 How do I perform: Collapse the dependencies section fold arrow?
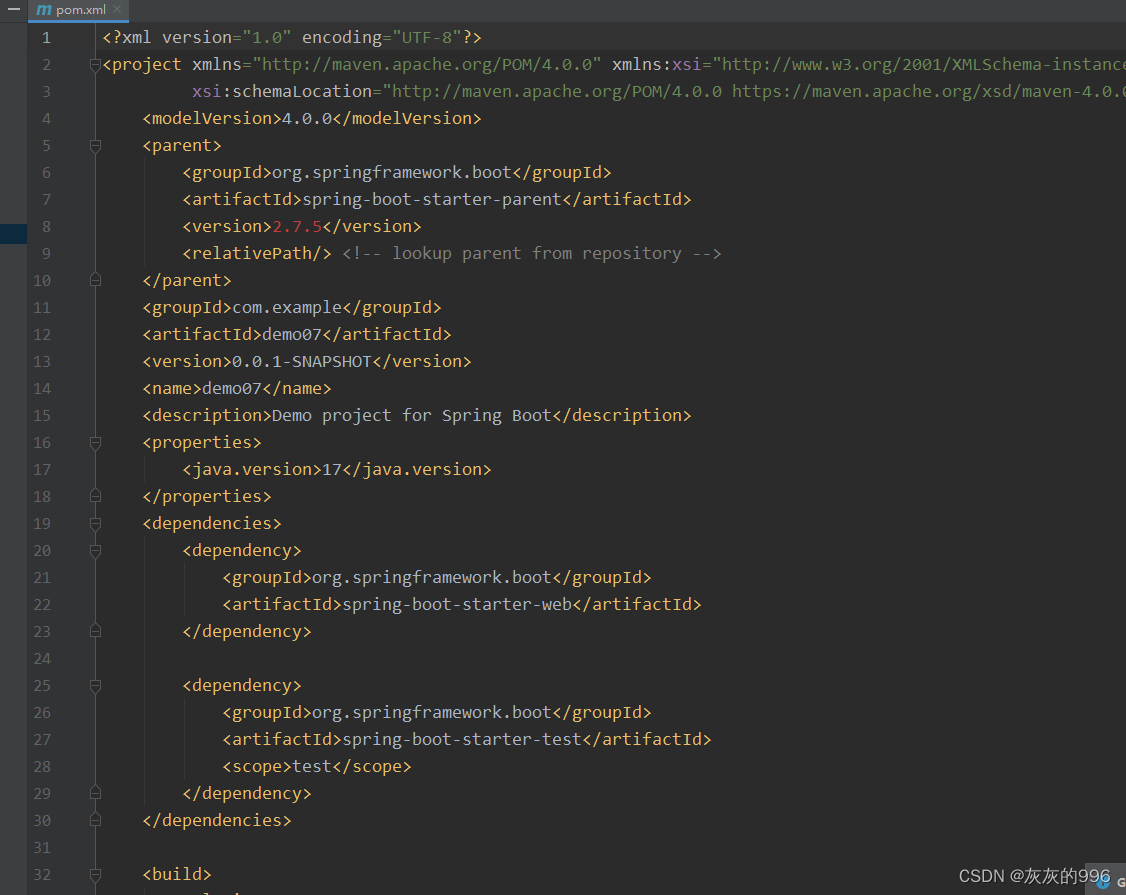(95, 523)
